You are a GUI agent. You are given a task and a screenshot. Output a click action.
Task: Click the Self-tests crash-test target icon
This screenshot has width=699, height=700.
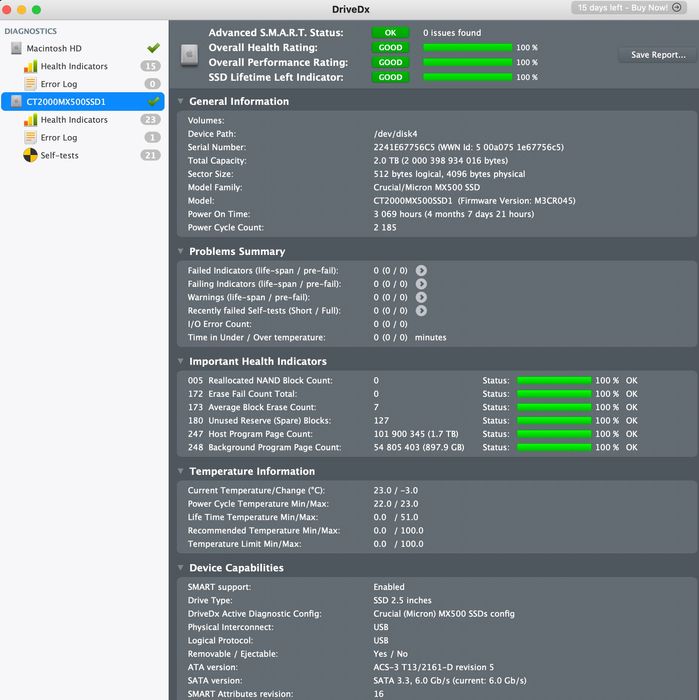point(30,155)
